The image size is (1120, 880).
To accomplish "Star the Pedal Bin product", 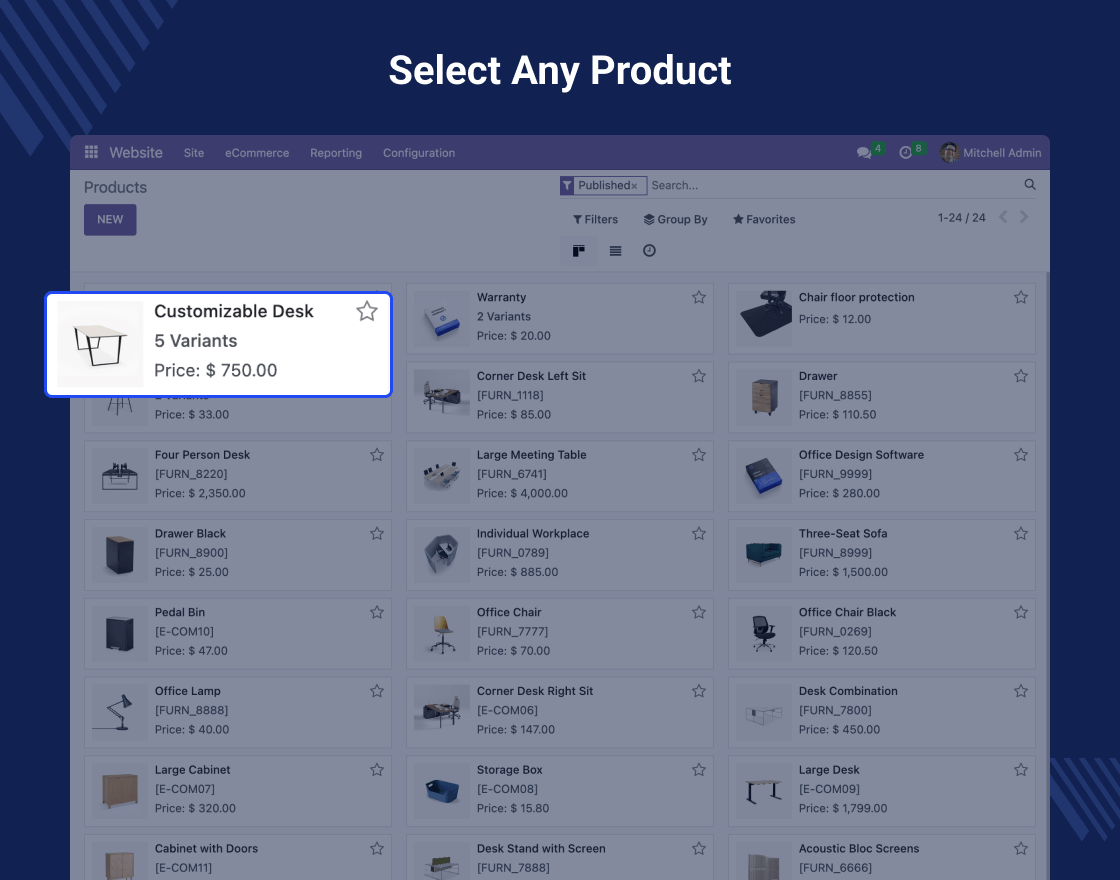I will [376, 612].
